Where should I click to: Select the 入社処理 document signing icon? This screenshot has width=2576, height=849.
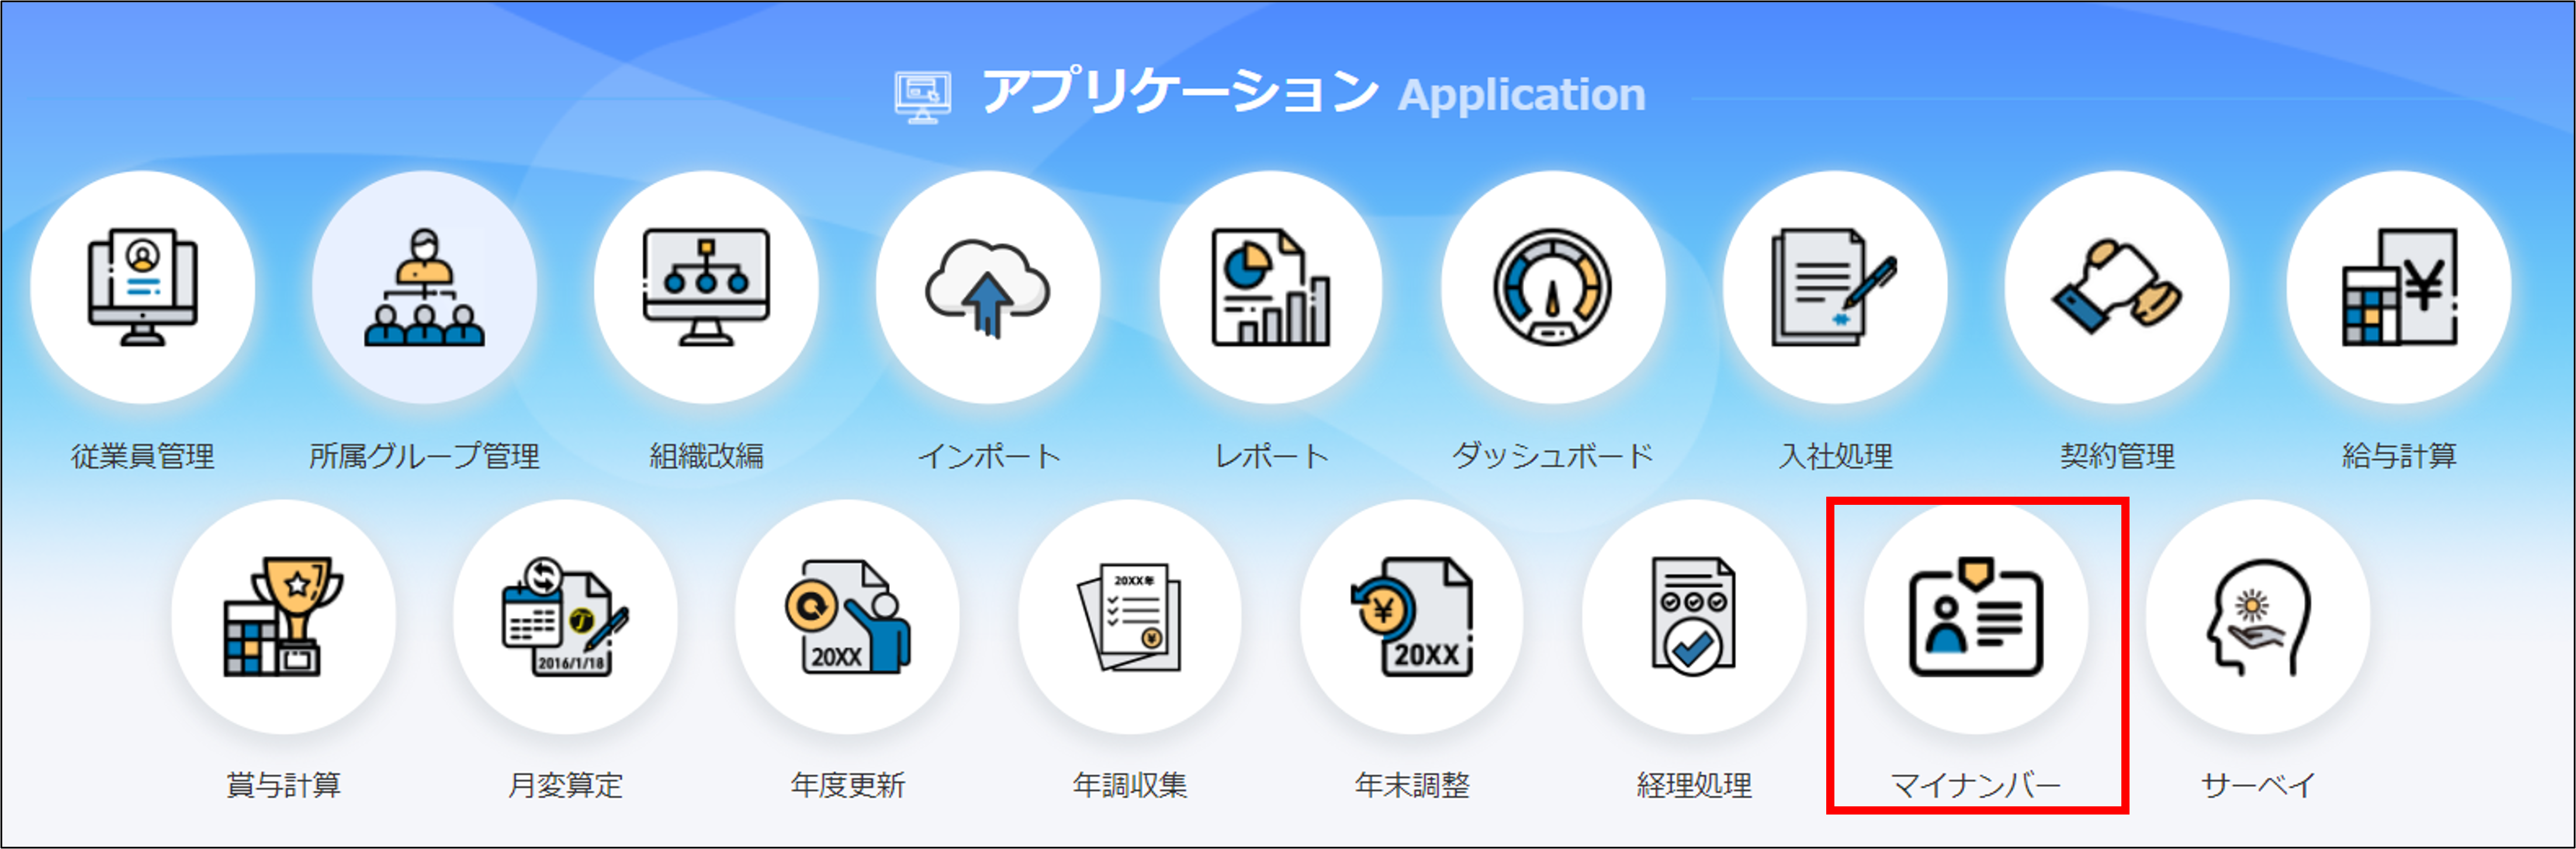point(1835,287)
